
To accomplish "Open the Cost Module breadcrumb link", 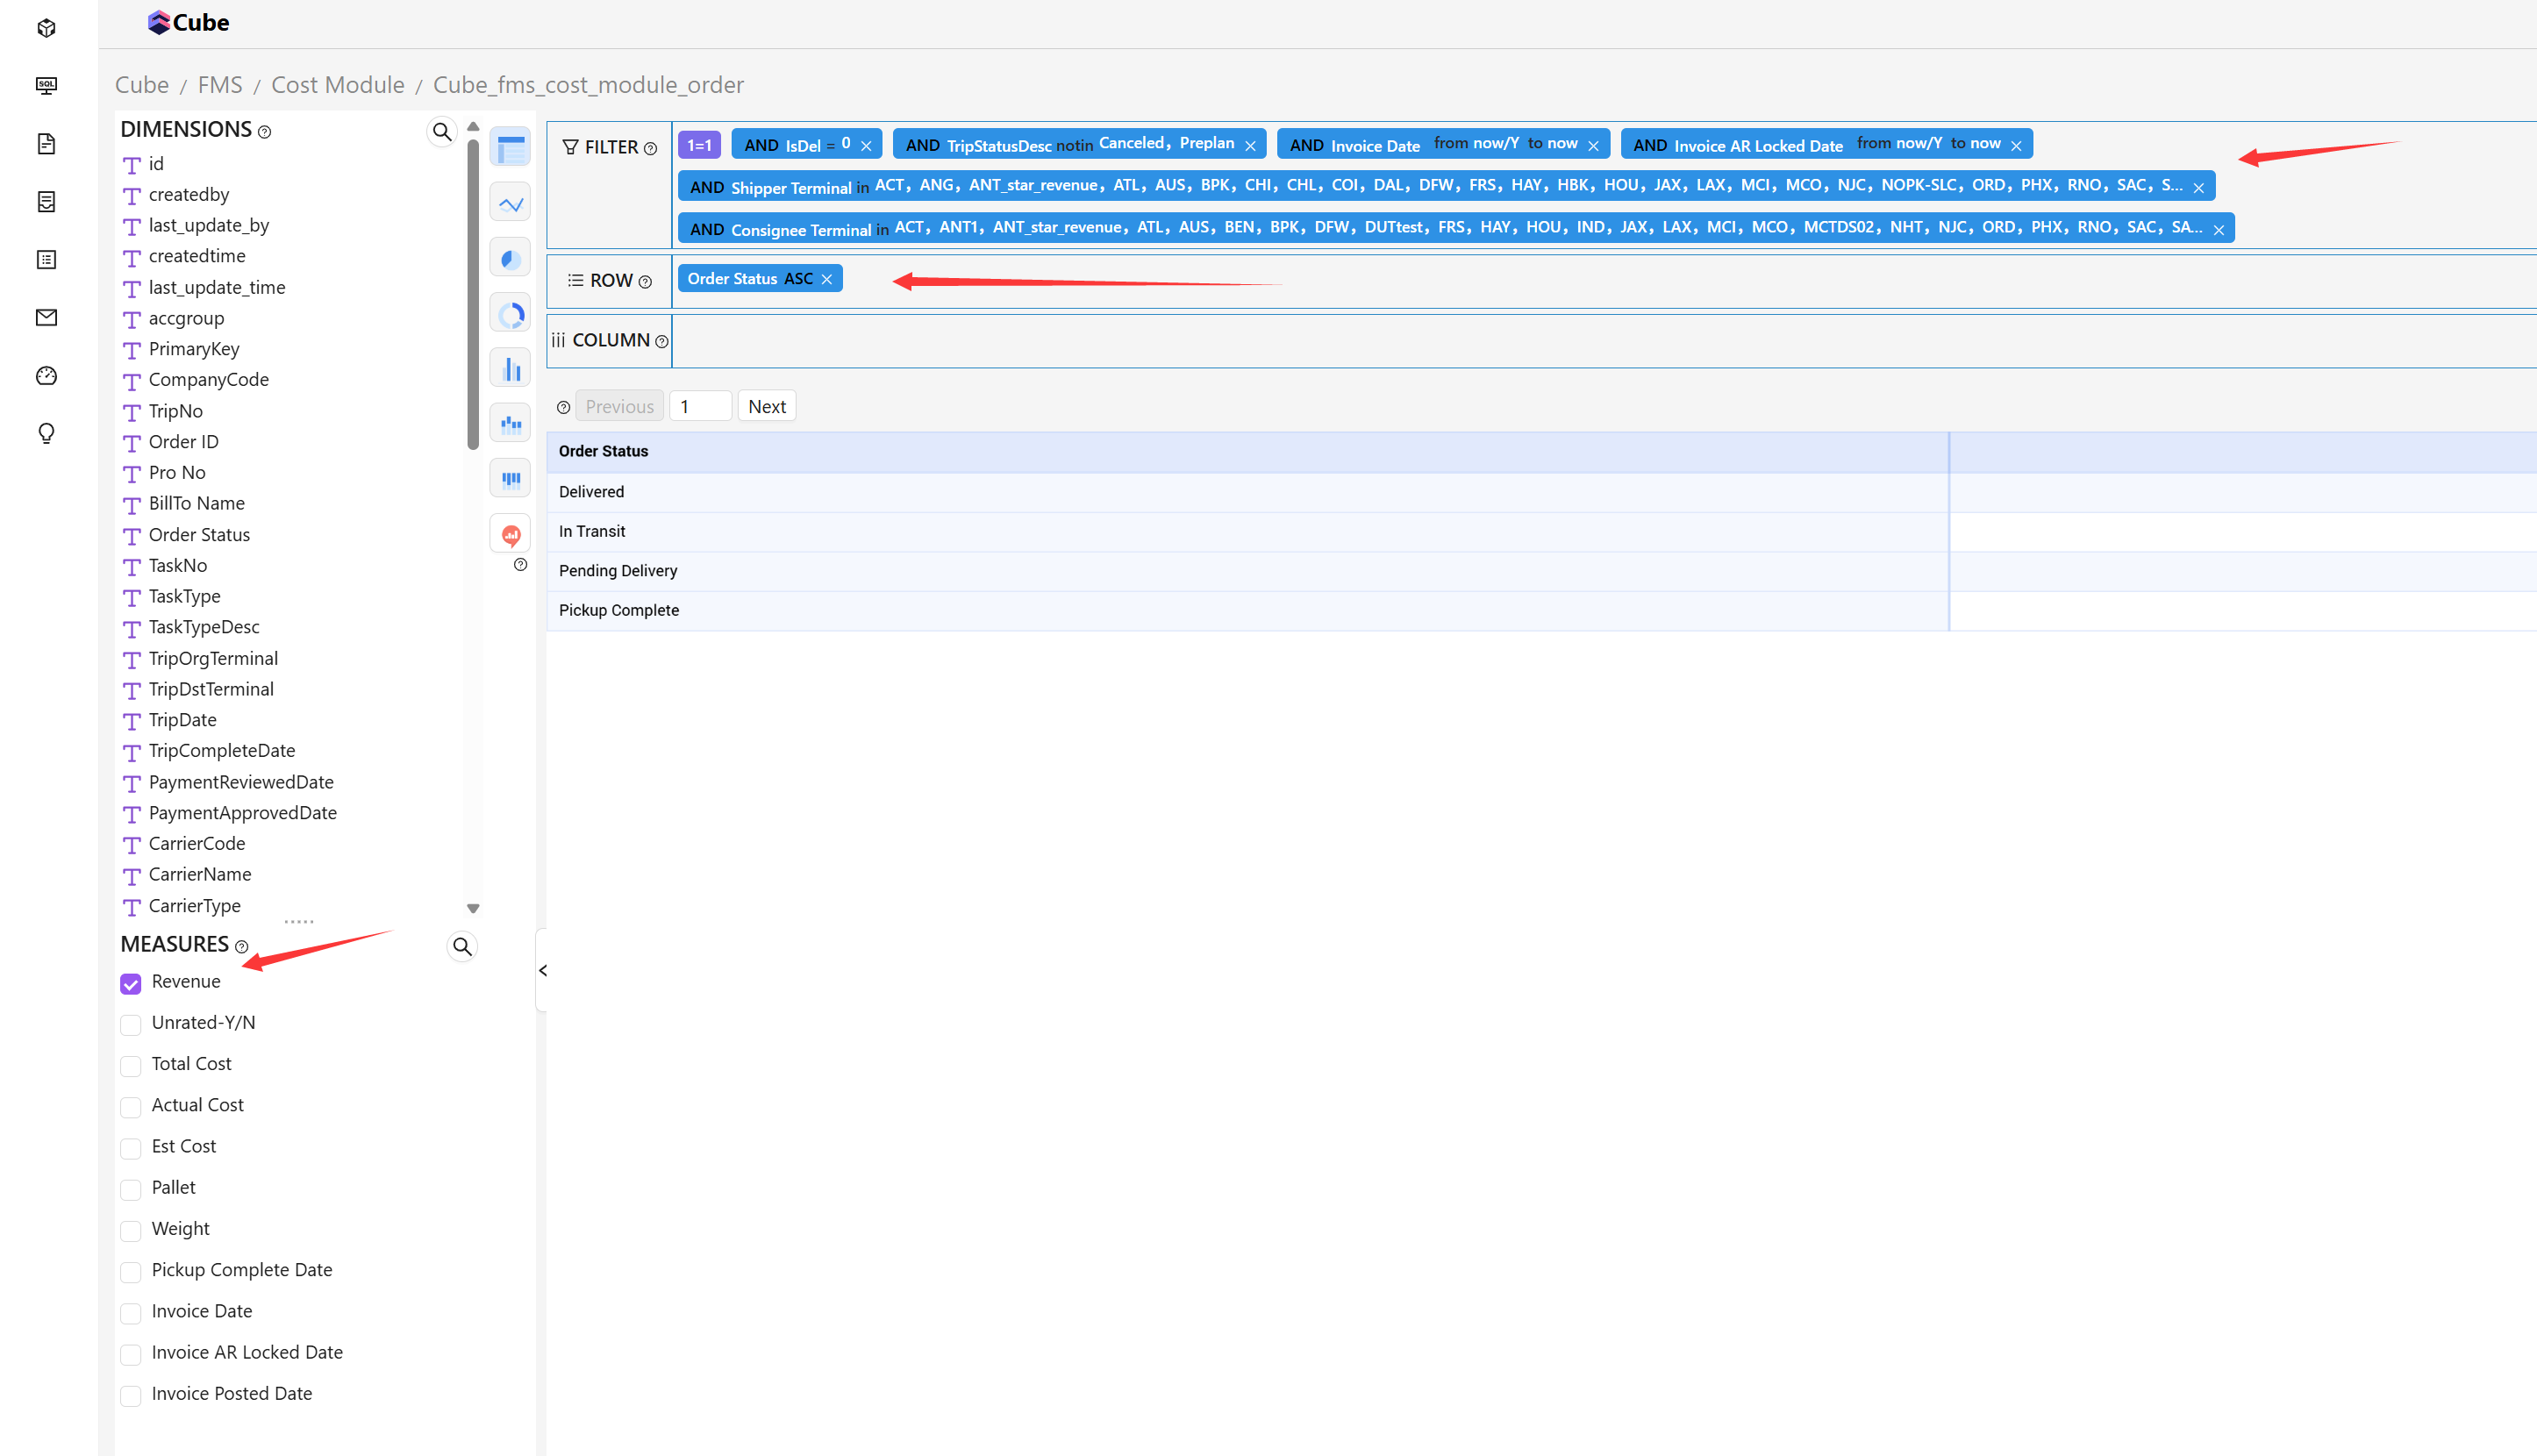I will [x=337, y=85].
